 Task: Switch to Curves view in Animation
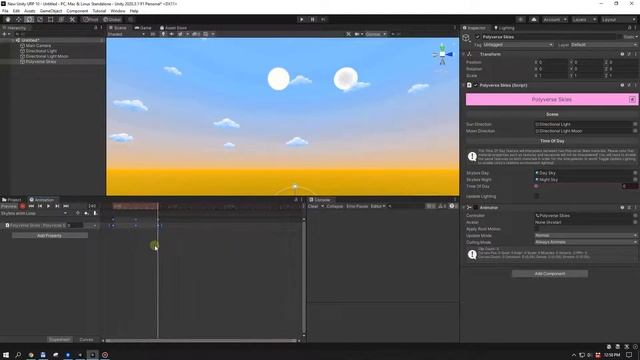86,340
